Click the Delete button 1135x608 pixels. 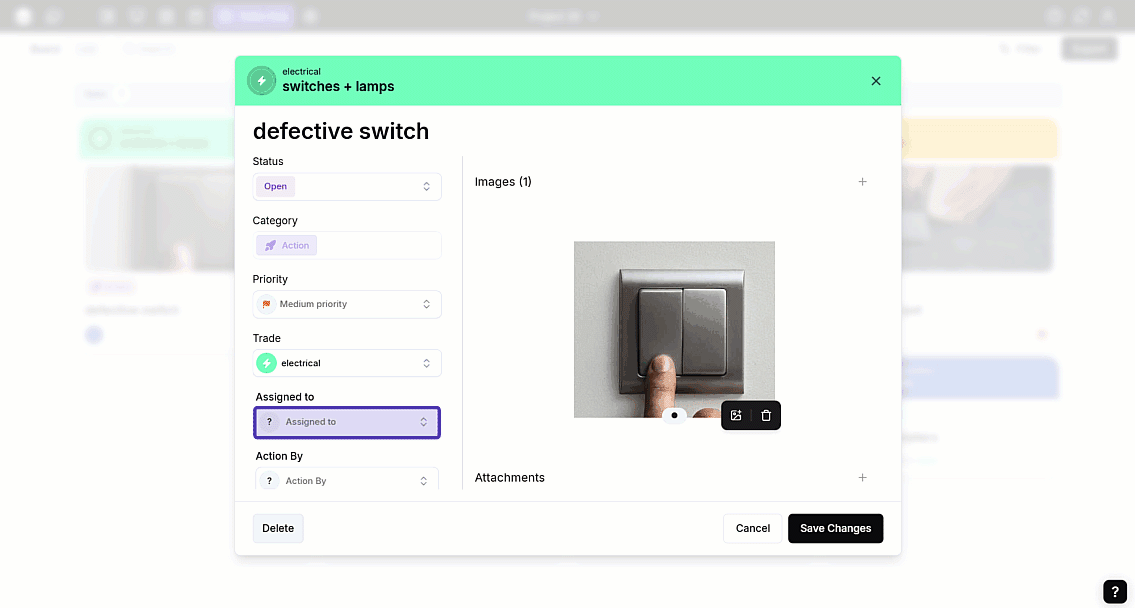tap(278, 528)
